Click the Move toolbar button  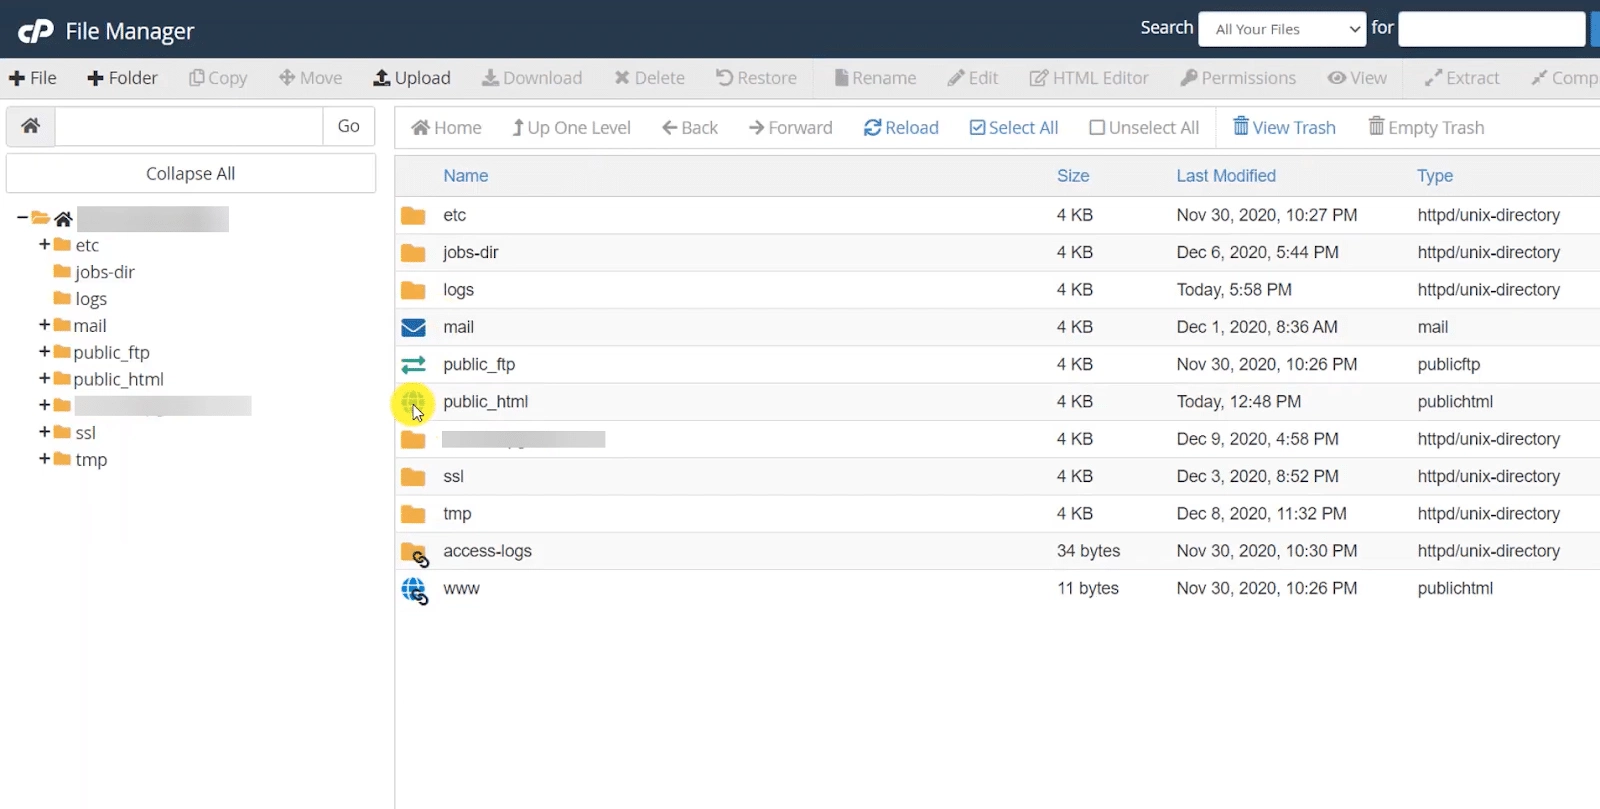[310, 78]
